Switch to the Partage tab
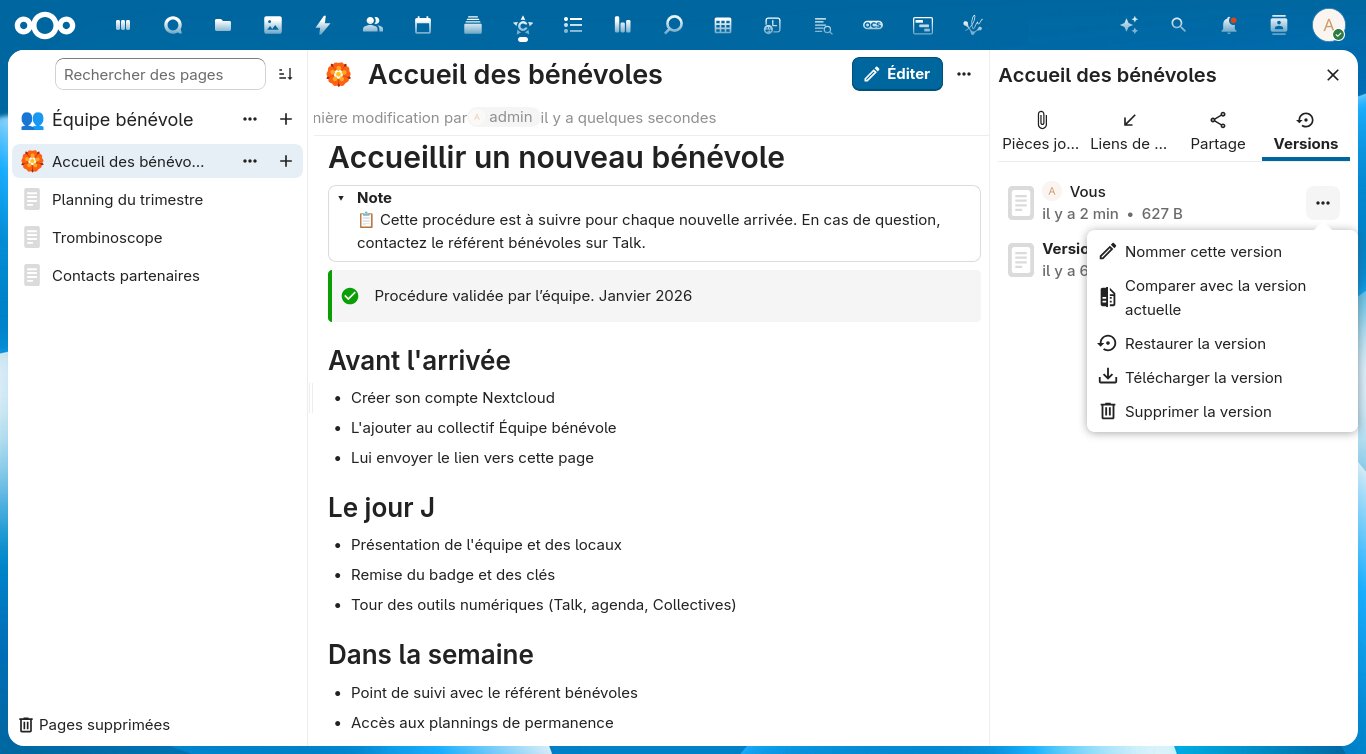 tap(1218, 132)
